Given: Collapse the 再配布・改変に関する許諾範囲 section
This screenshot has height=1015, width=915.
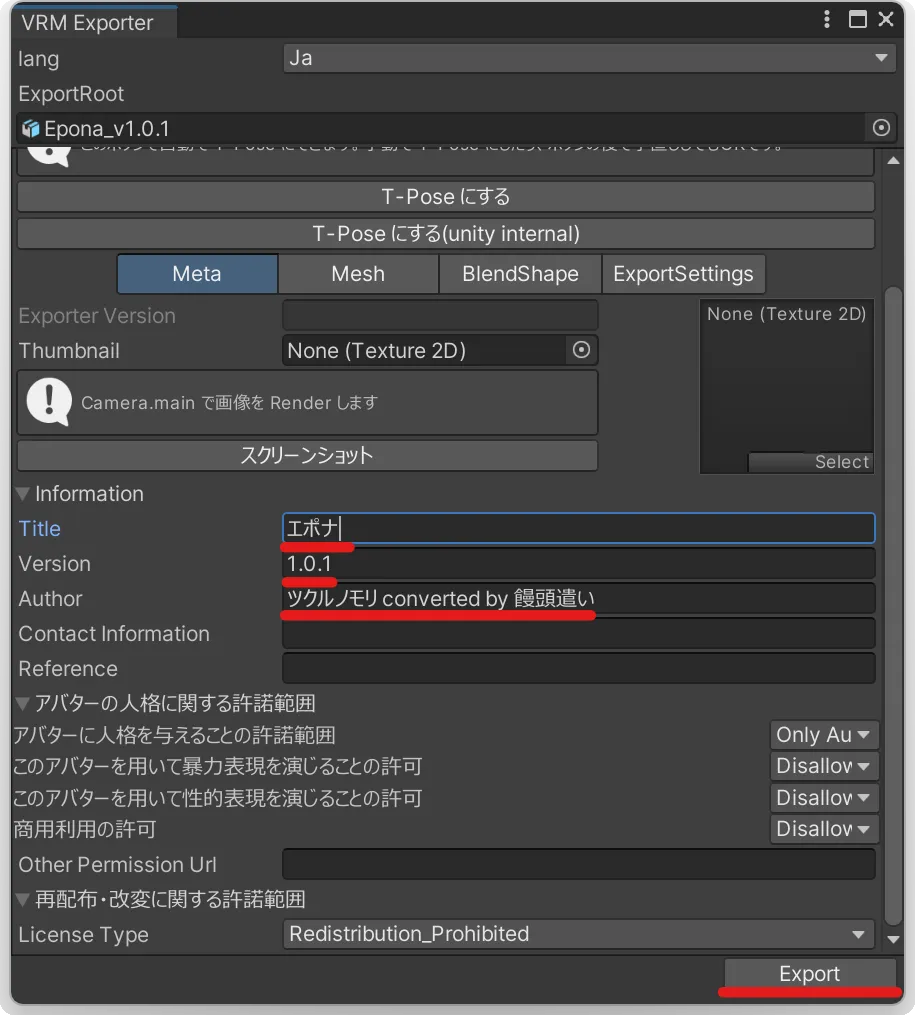Looking at the screenshot, I should [x=23, y=899].
